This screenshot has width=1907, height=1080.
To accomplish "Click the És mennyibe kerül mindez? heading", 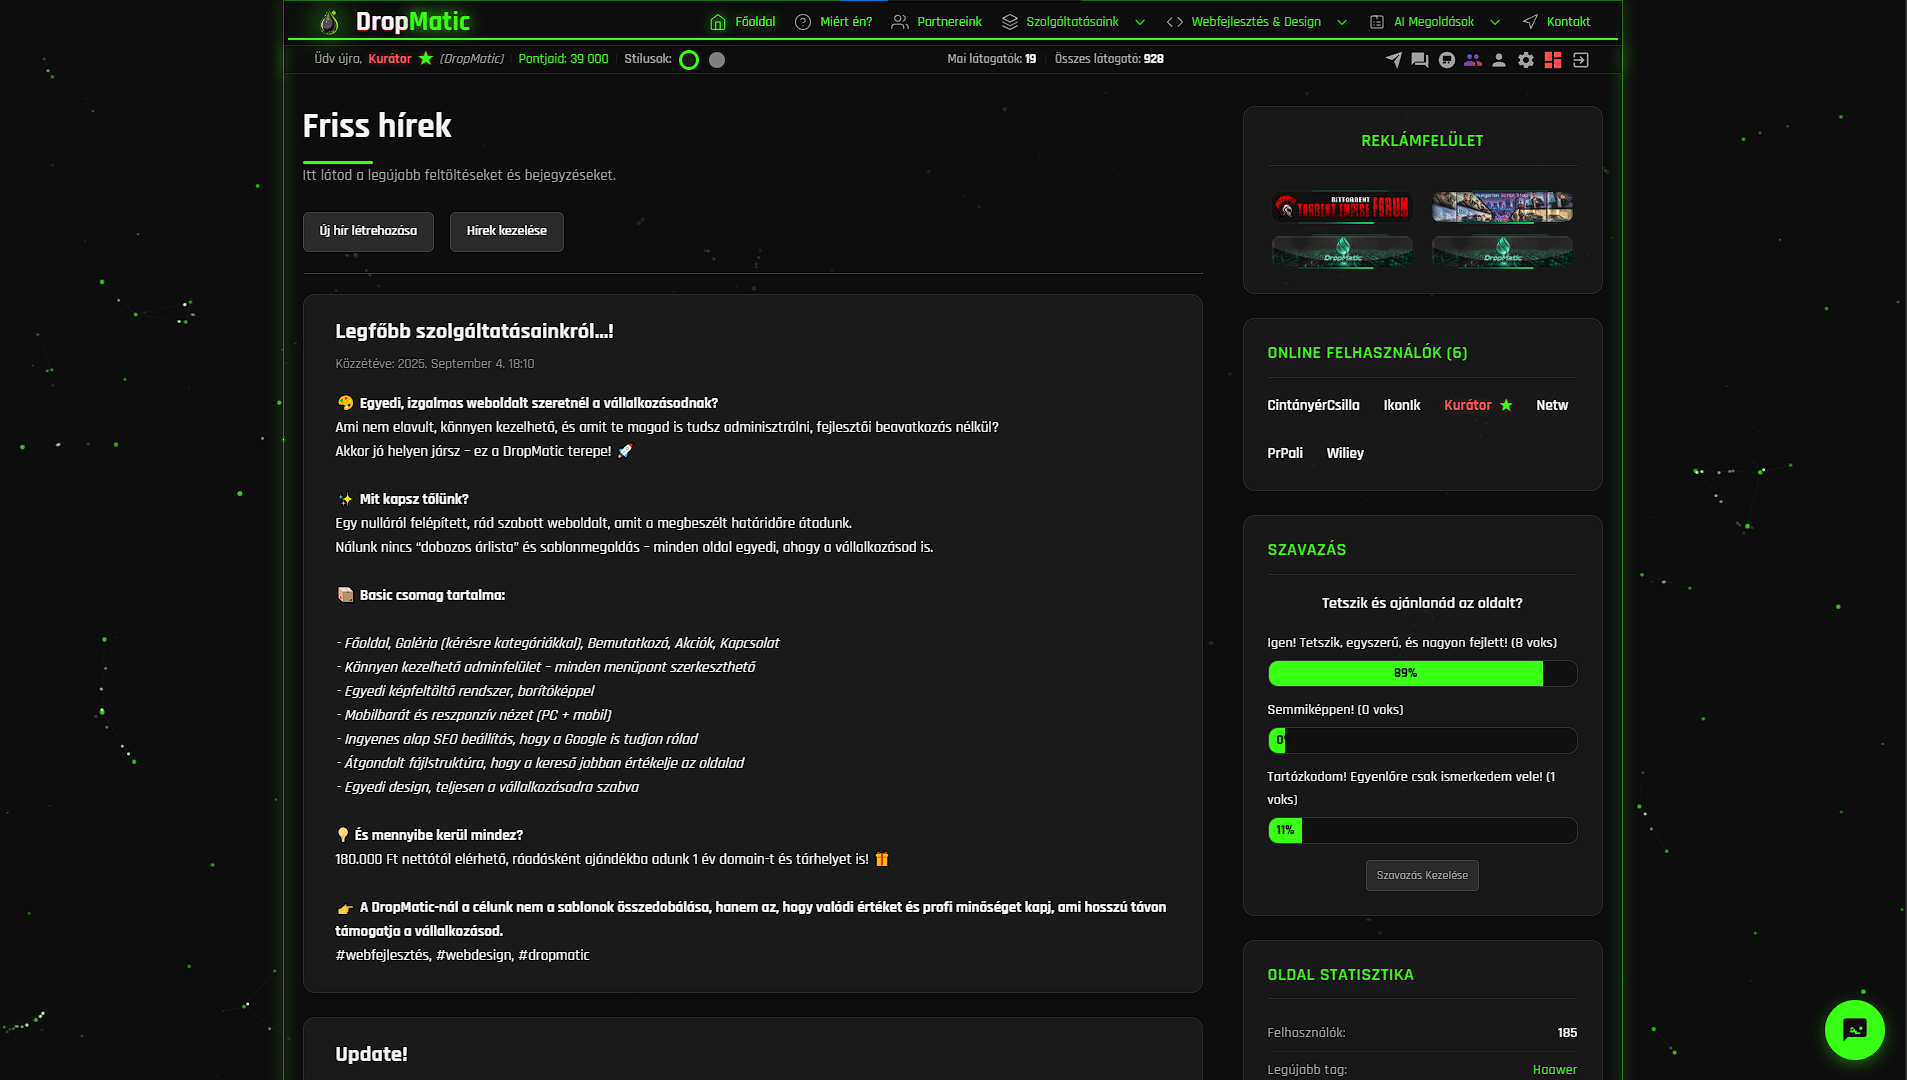I will [x=438, y=835].
